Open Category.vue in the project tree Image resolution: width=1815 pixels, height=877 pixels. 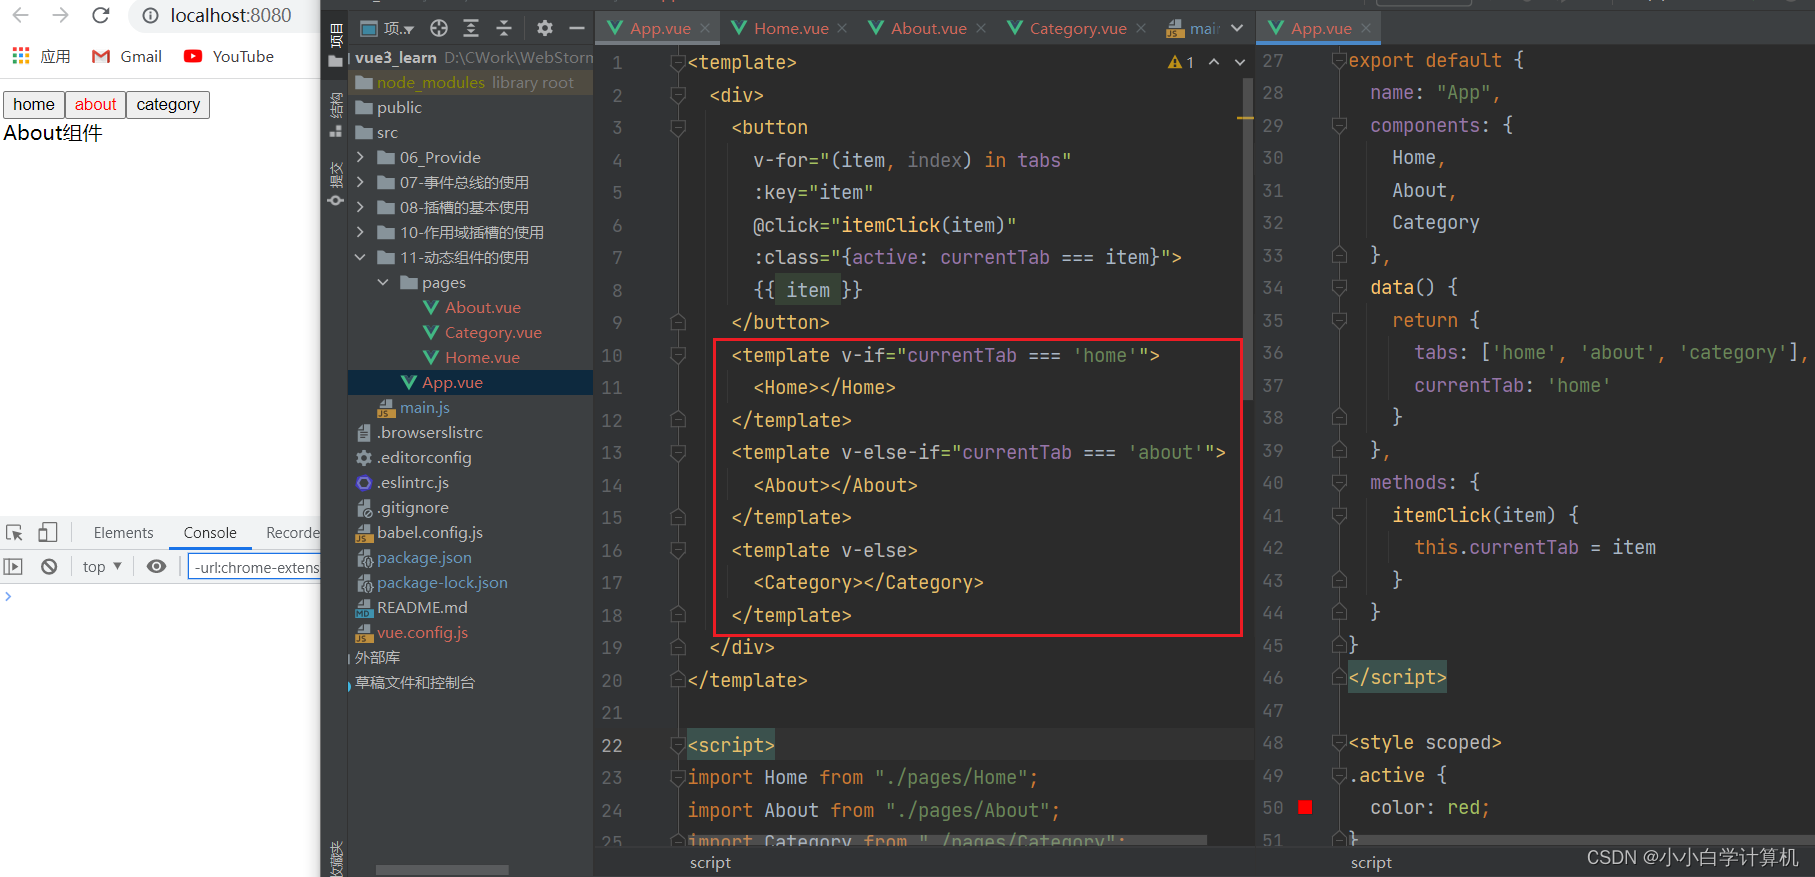coord(493,332)
